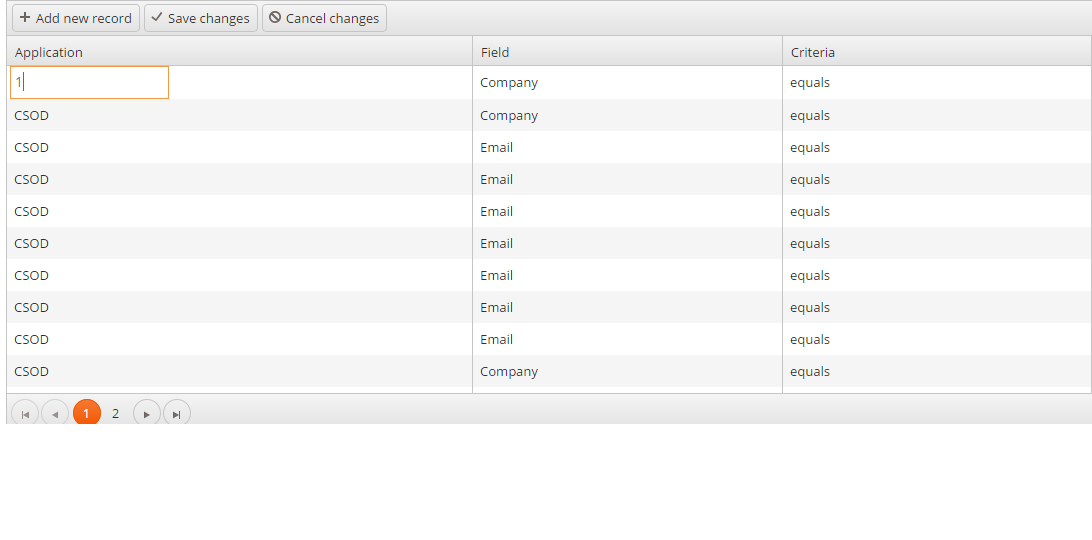Sort by the Criteria column header

pyautogui.click(x=812, y=52)
